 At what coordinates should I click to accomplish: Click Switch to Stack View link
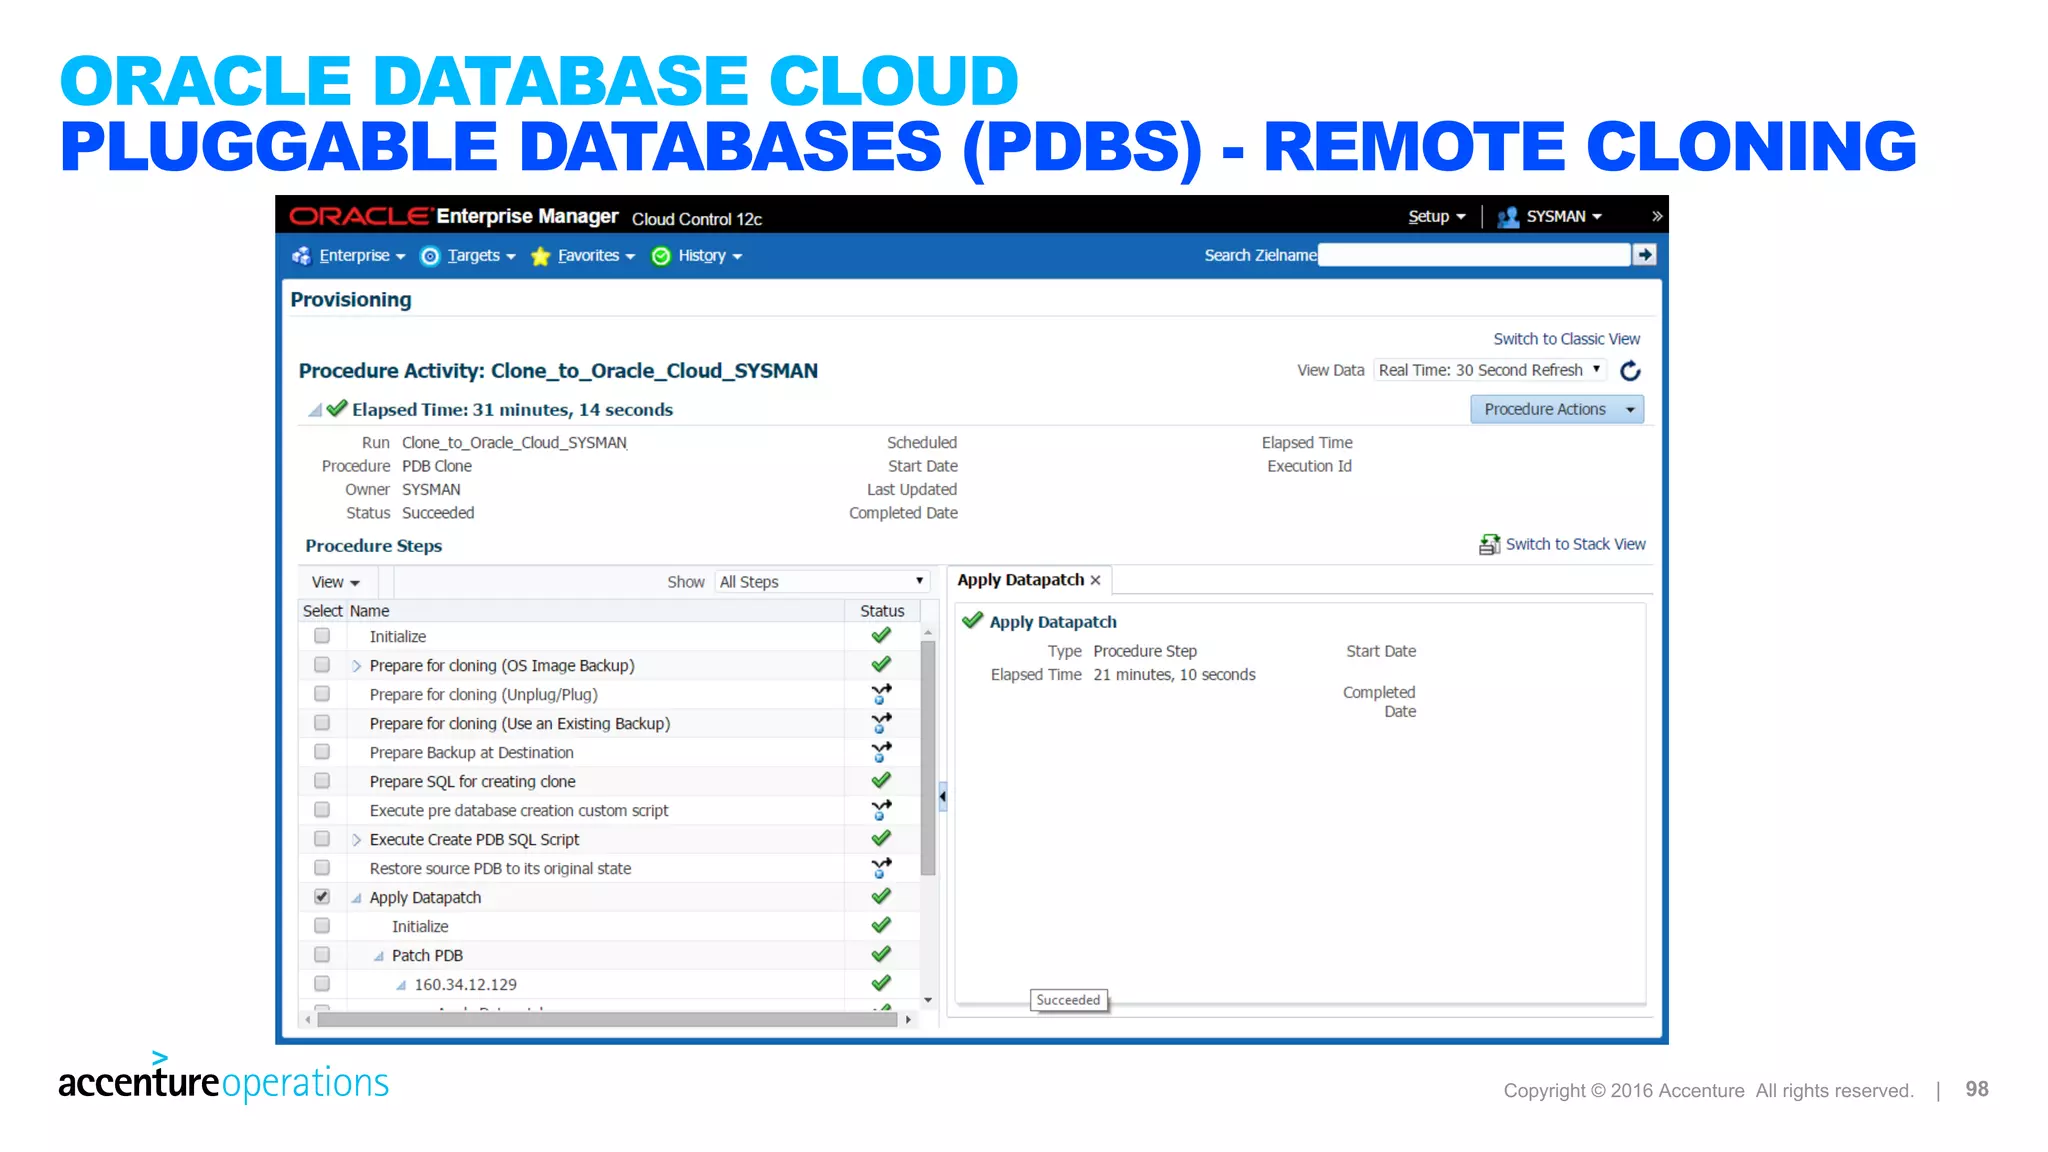(1575, 544)
